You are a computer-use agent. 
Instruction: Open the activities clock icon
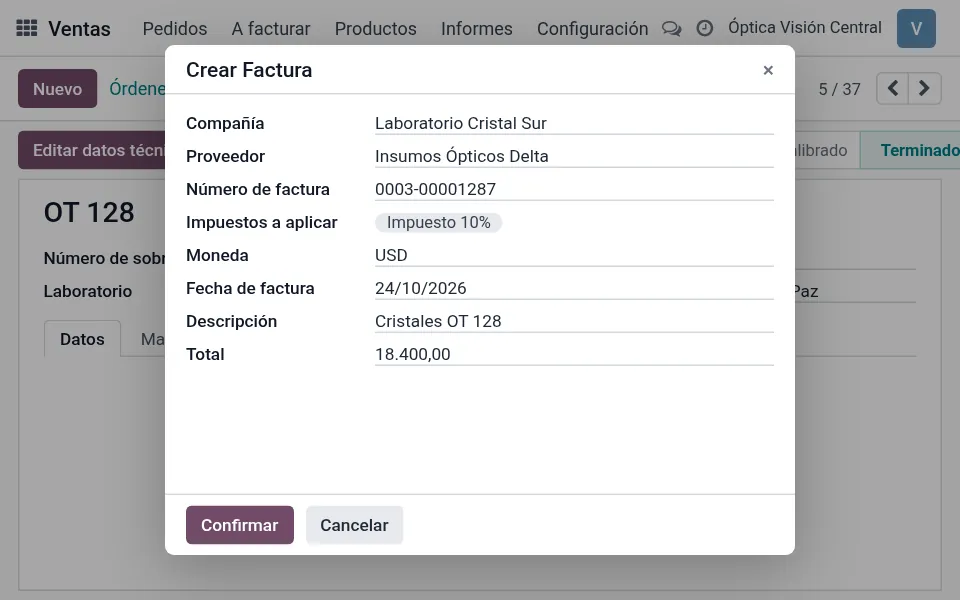point(705,28)
